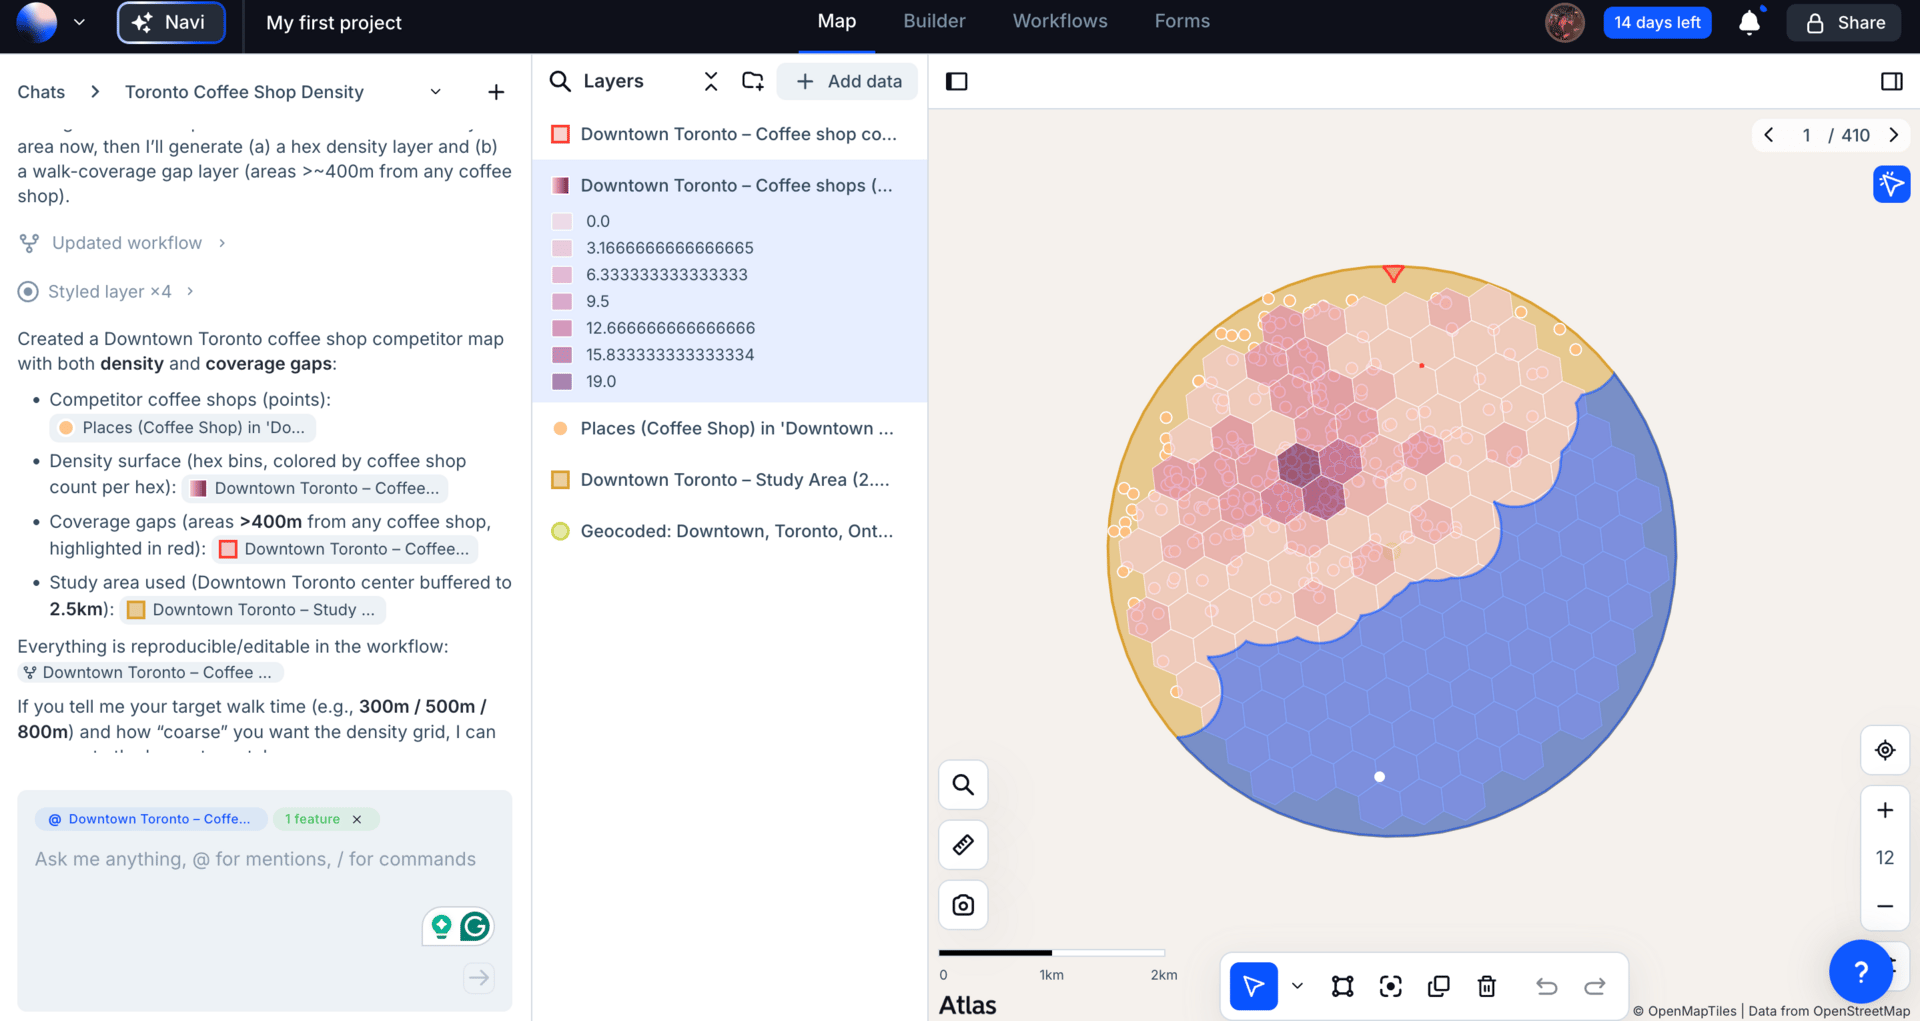The height and width of the screenshot is (1021, 1920).
Task: Open the select tool dropdown arrow
Action: 1297,987
